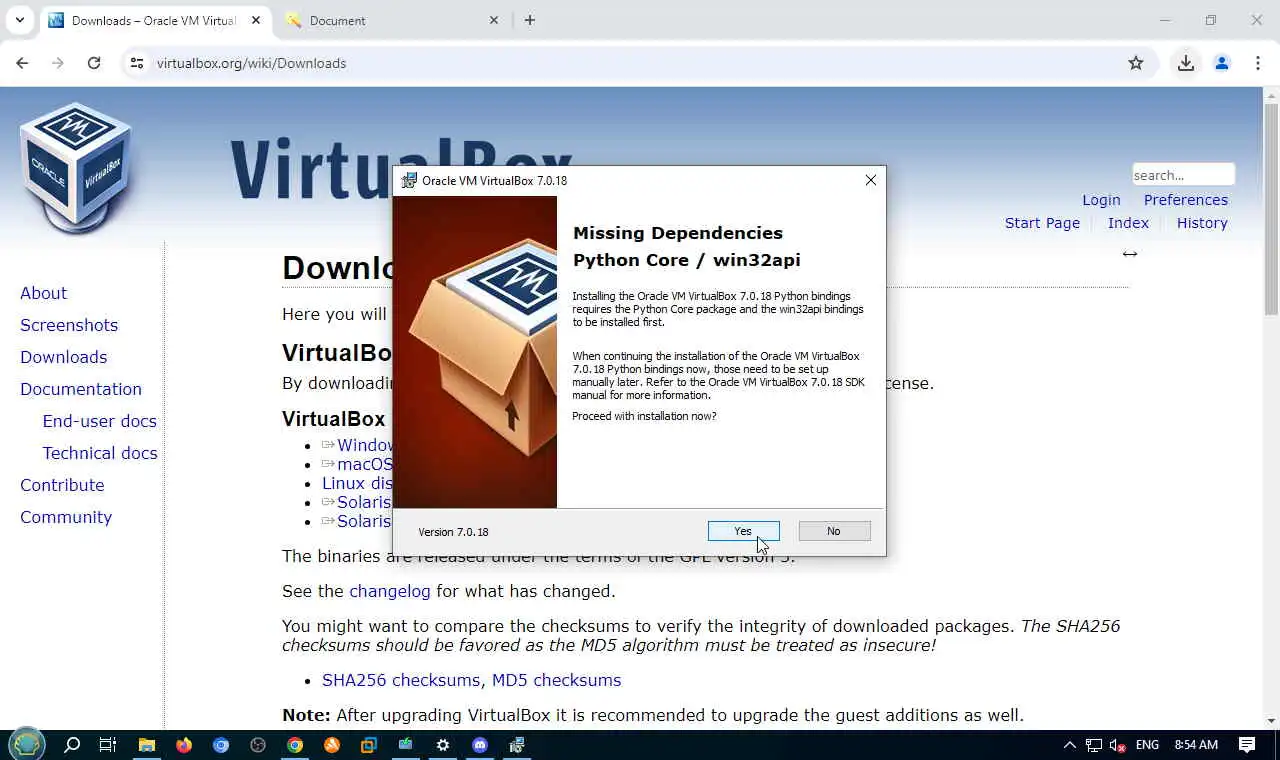
Task: Open the History link
Action: click(1202, 223)
